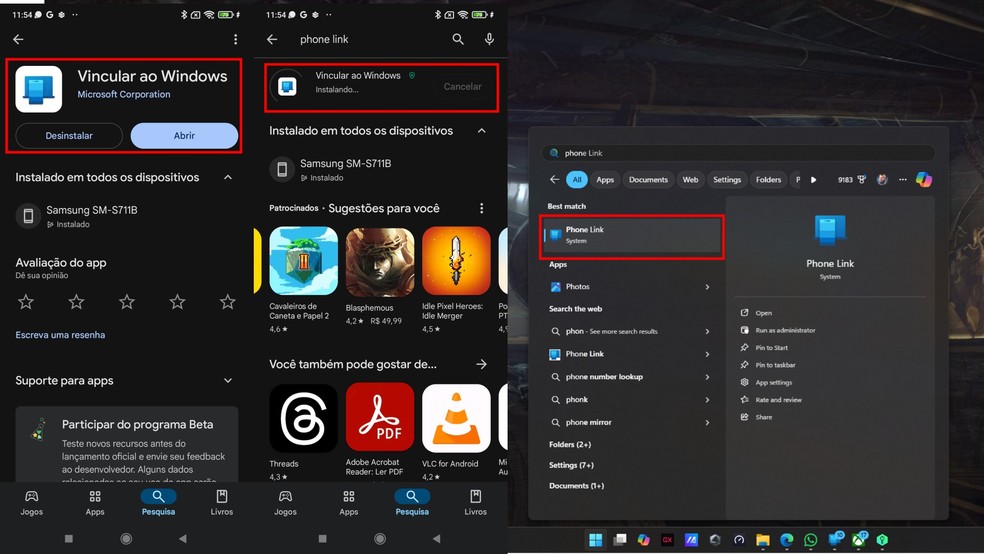Start voice search with microphone icon
The width and height of the screenshot is (984, 554).
(x=489, y=40)
